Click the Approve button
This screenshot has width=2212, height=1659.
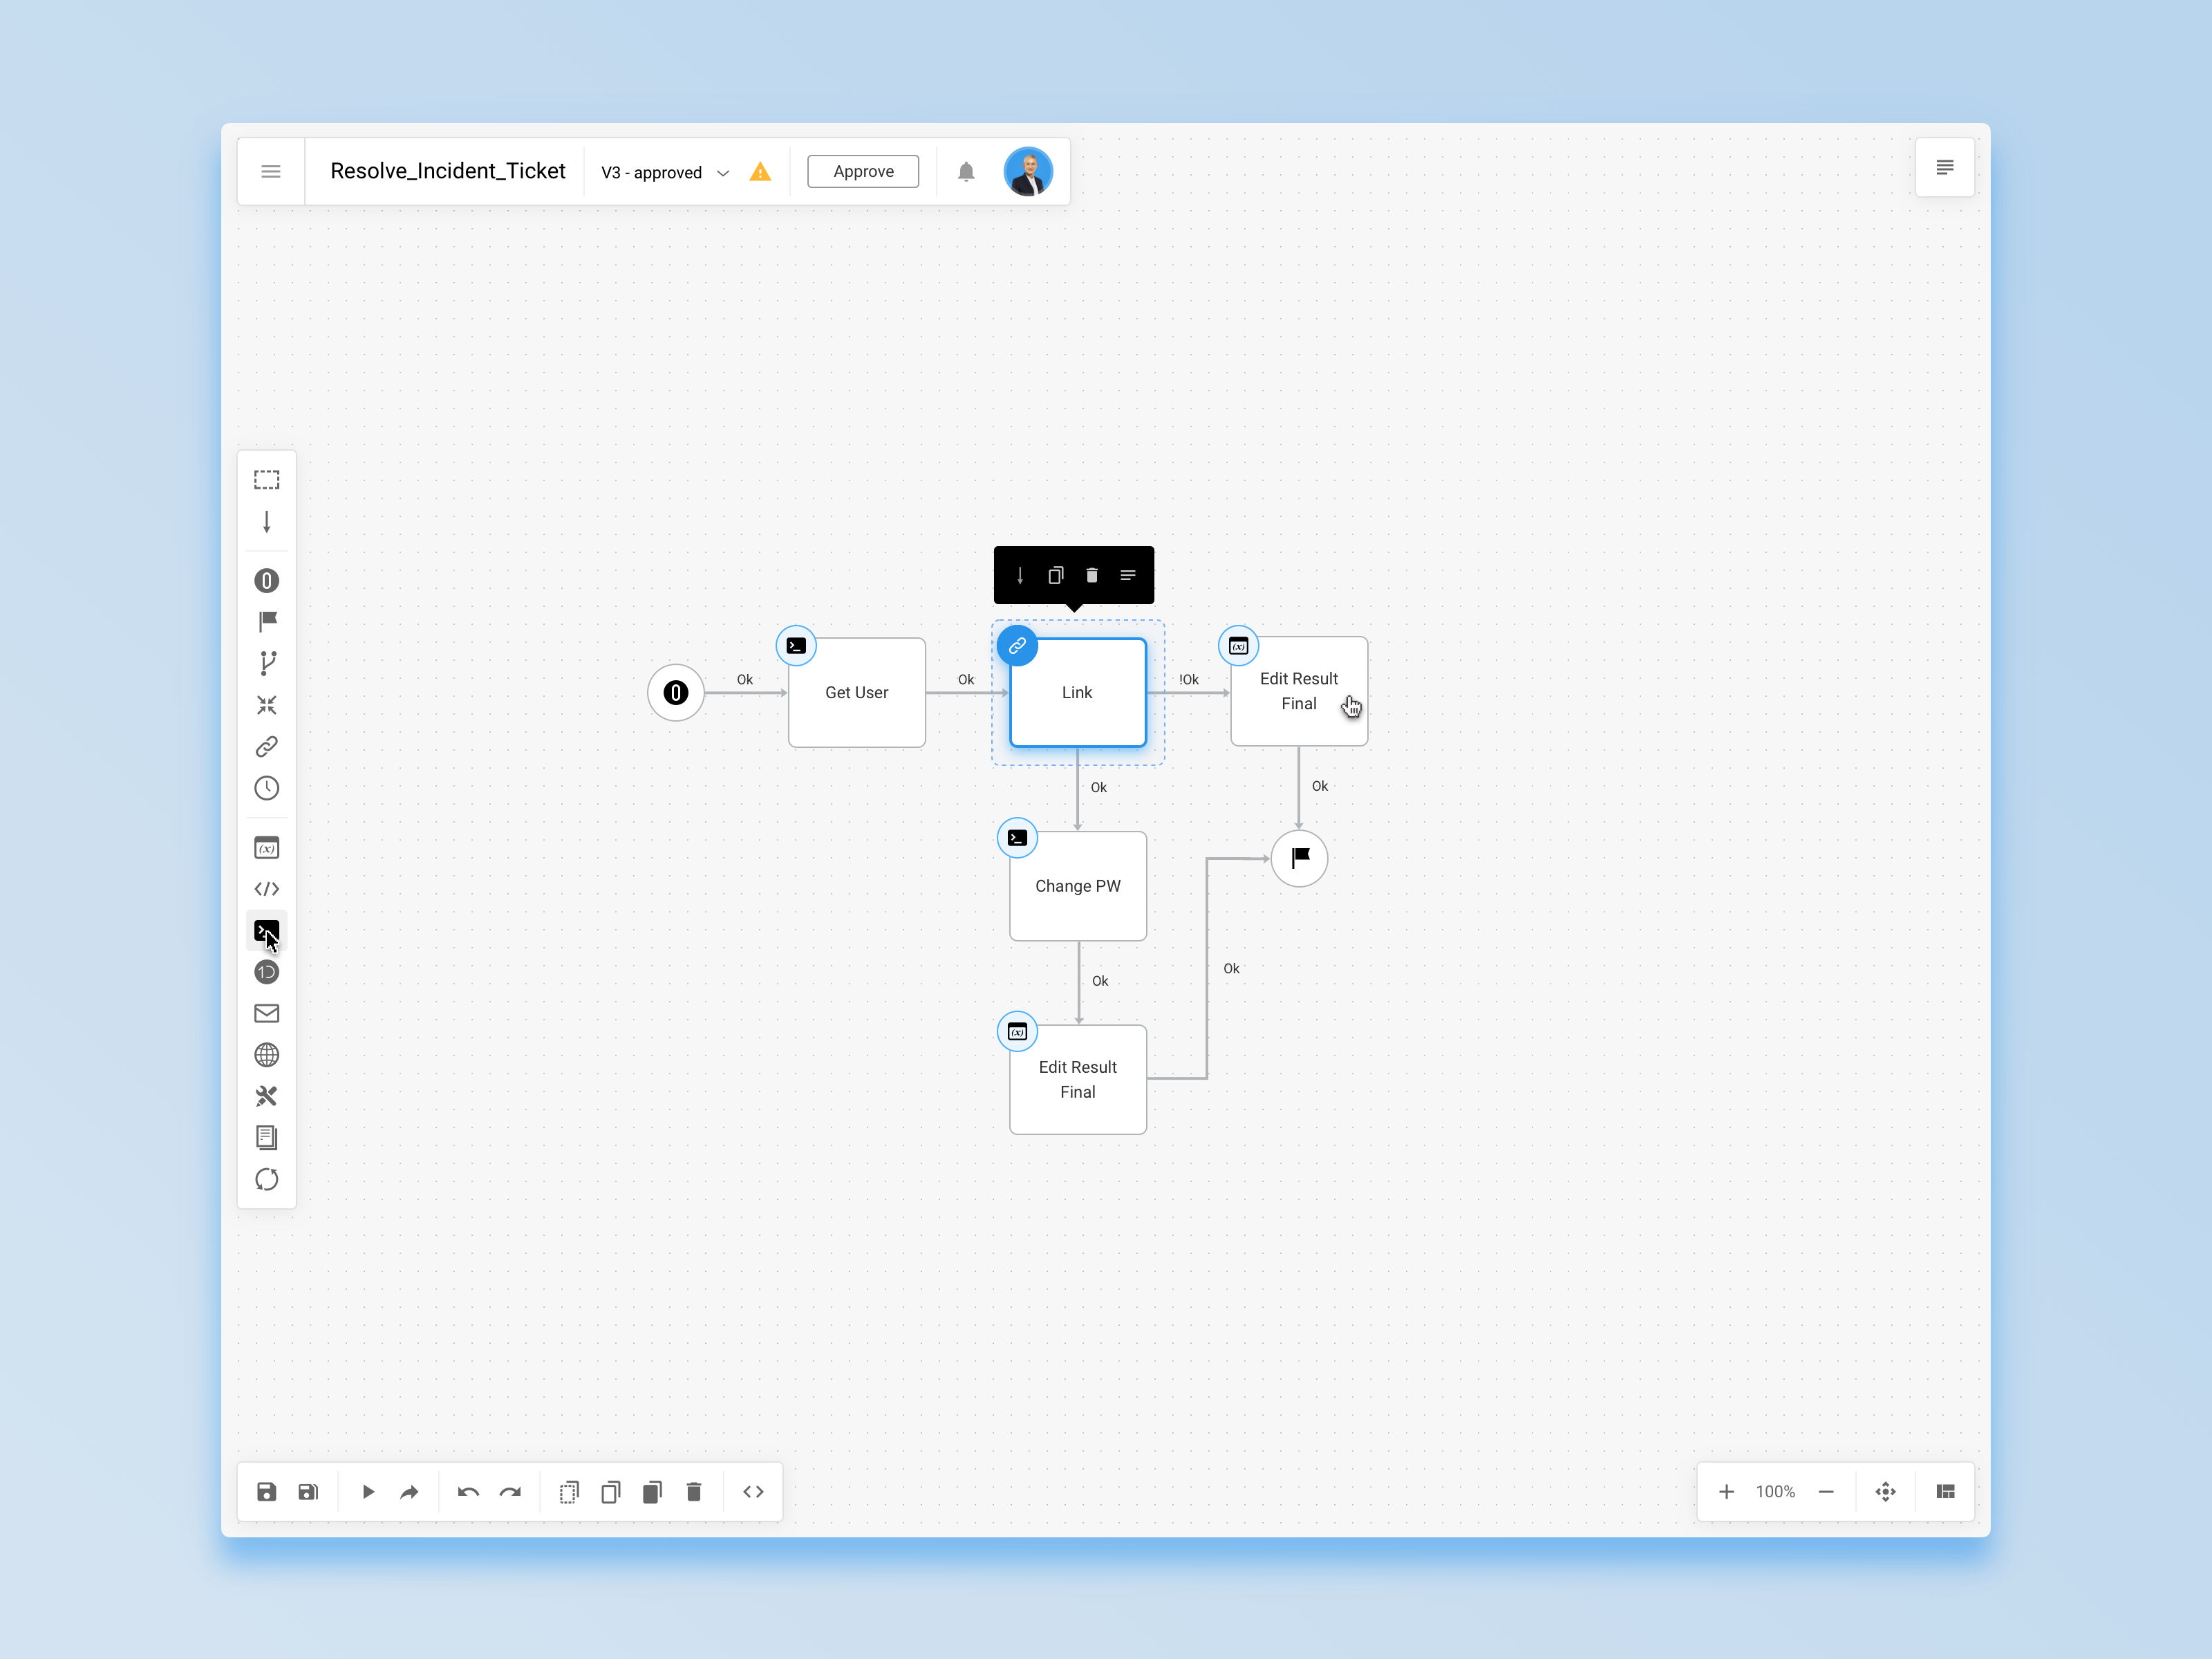click(x=863, y=171)
